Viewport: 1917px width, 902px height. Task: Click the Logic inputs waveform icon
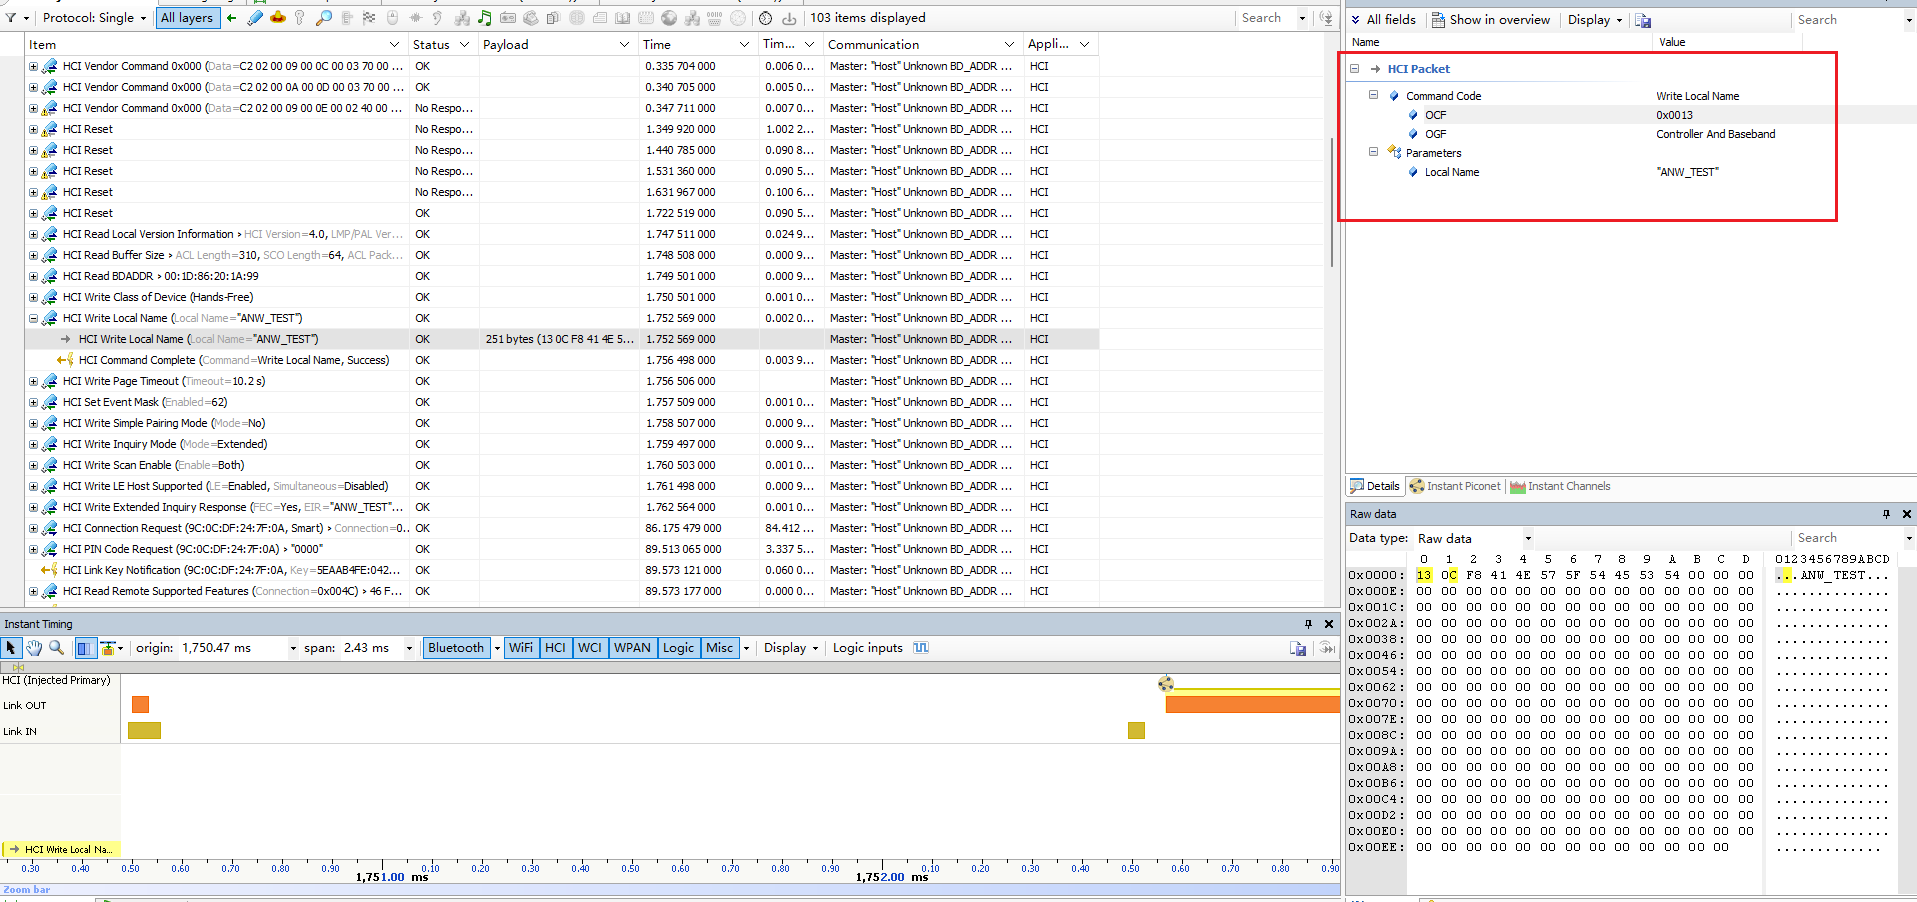[x=921, y=648]
